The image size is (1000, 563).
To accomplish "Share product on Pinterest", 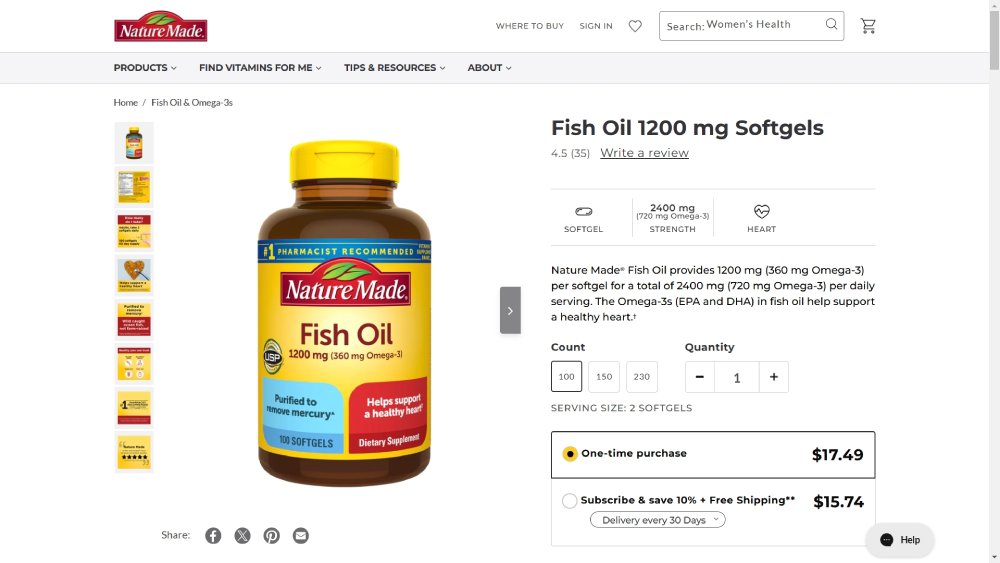I will point(271,536).
